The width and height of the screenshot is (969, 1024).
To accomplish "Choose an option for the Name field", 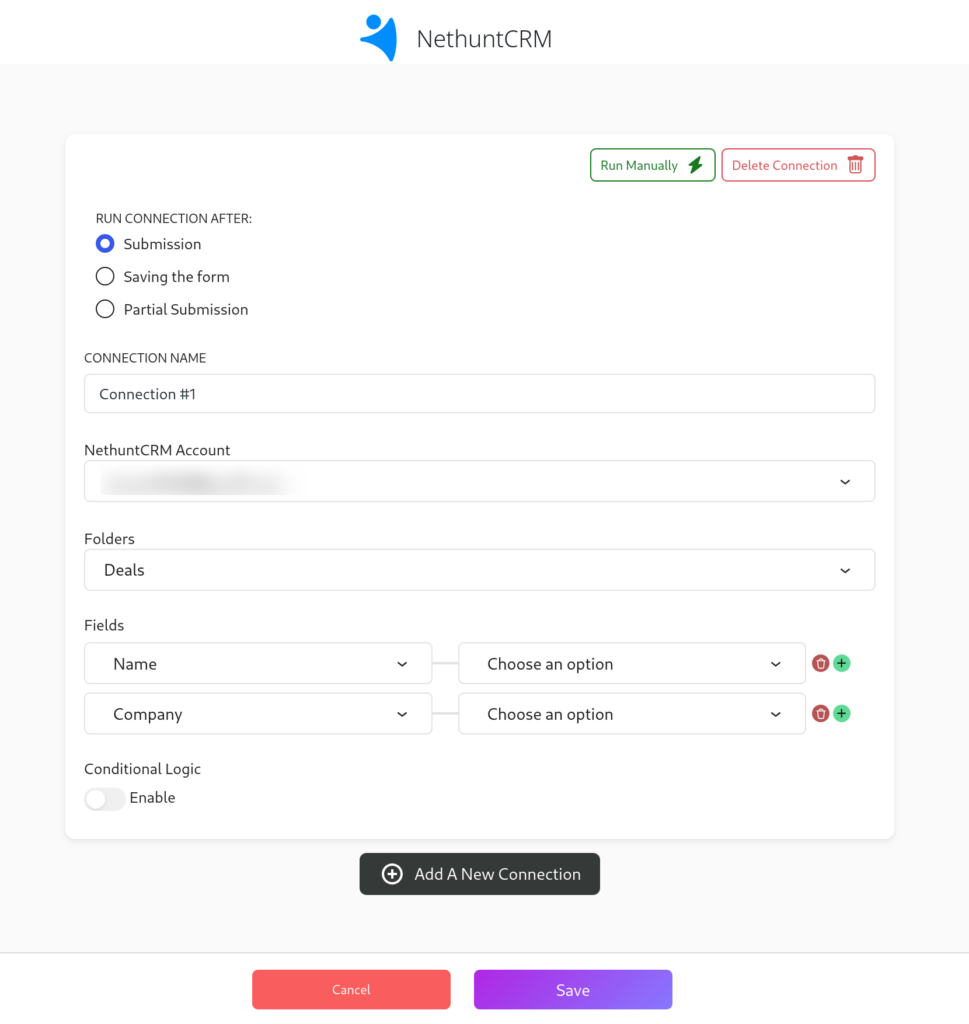I will click(x=631, y=664).
